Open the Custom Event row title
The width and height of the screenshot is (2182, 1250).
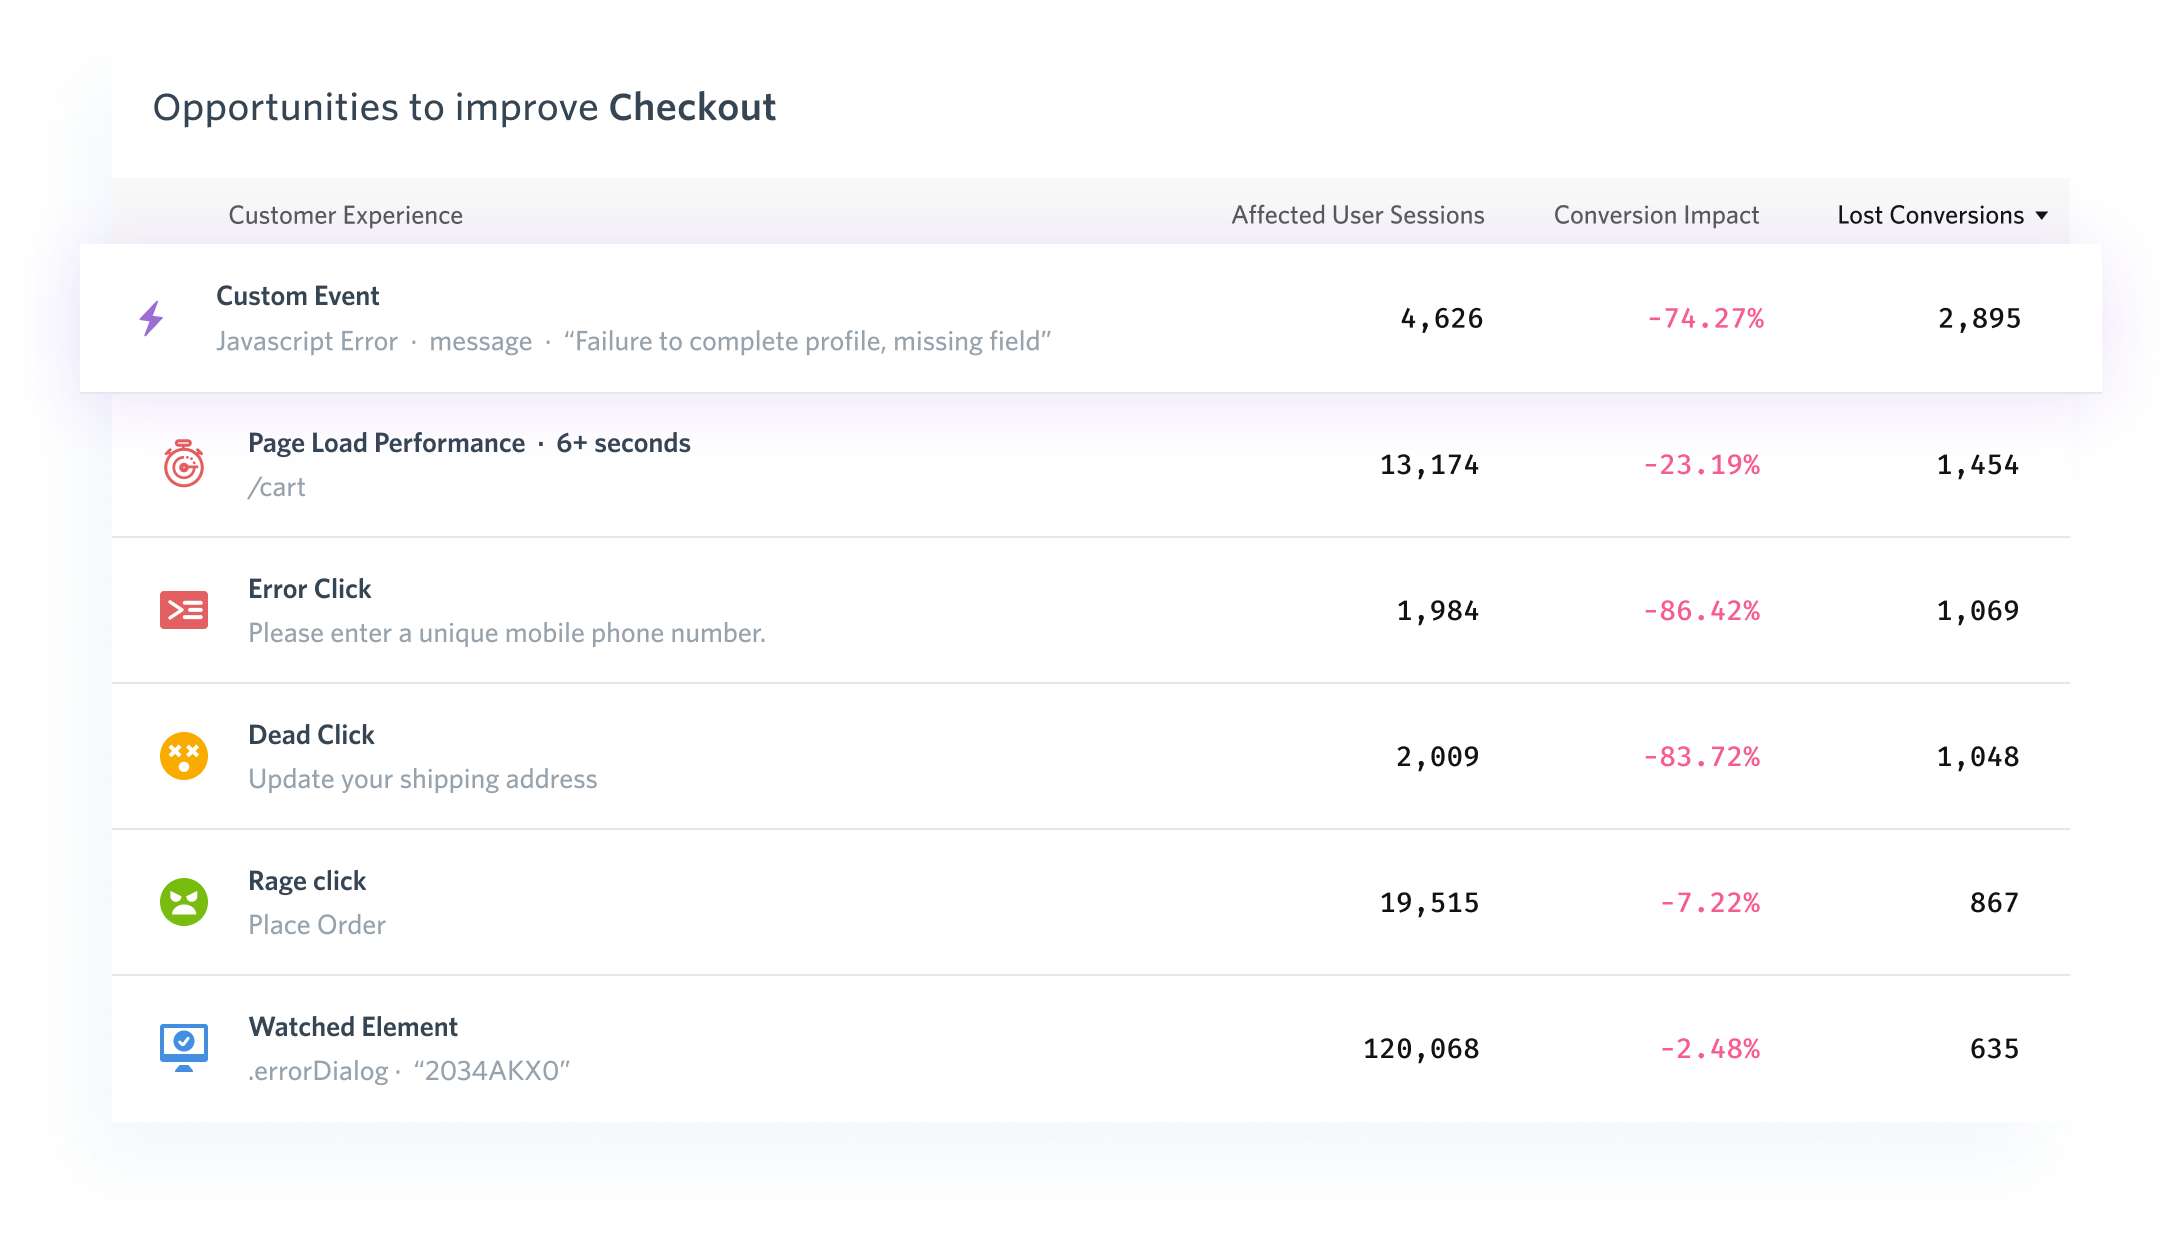298,296
